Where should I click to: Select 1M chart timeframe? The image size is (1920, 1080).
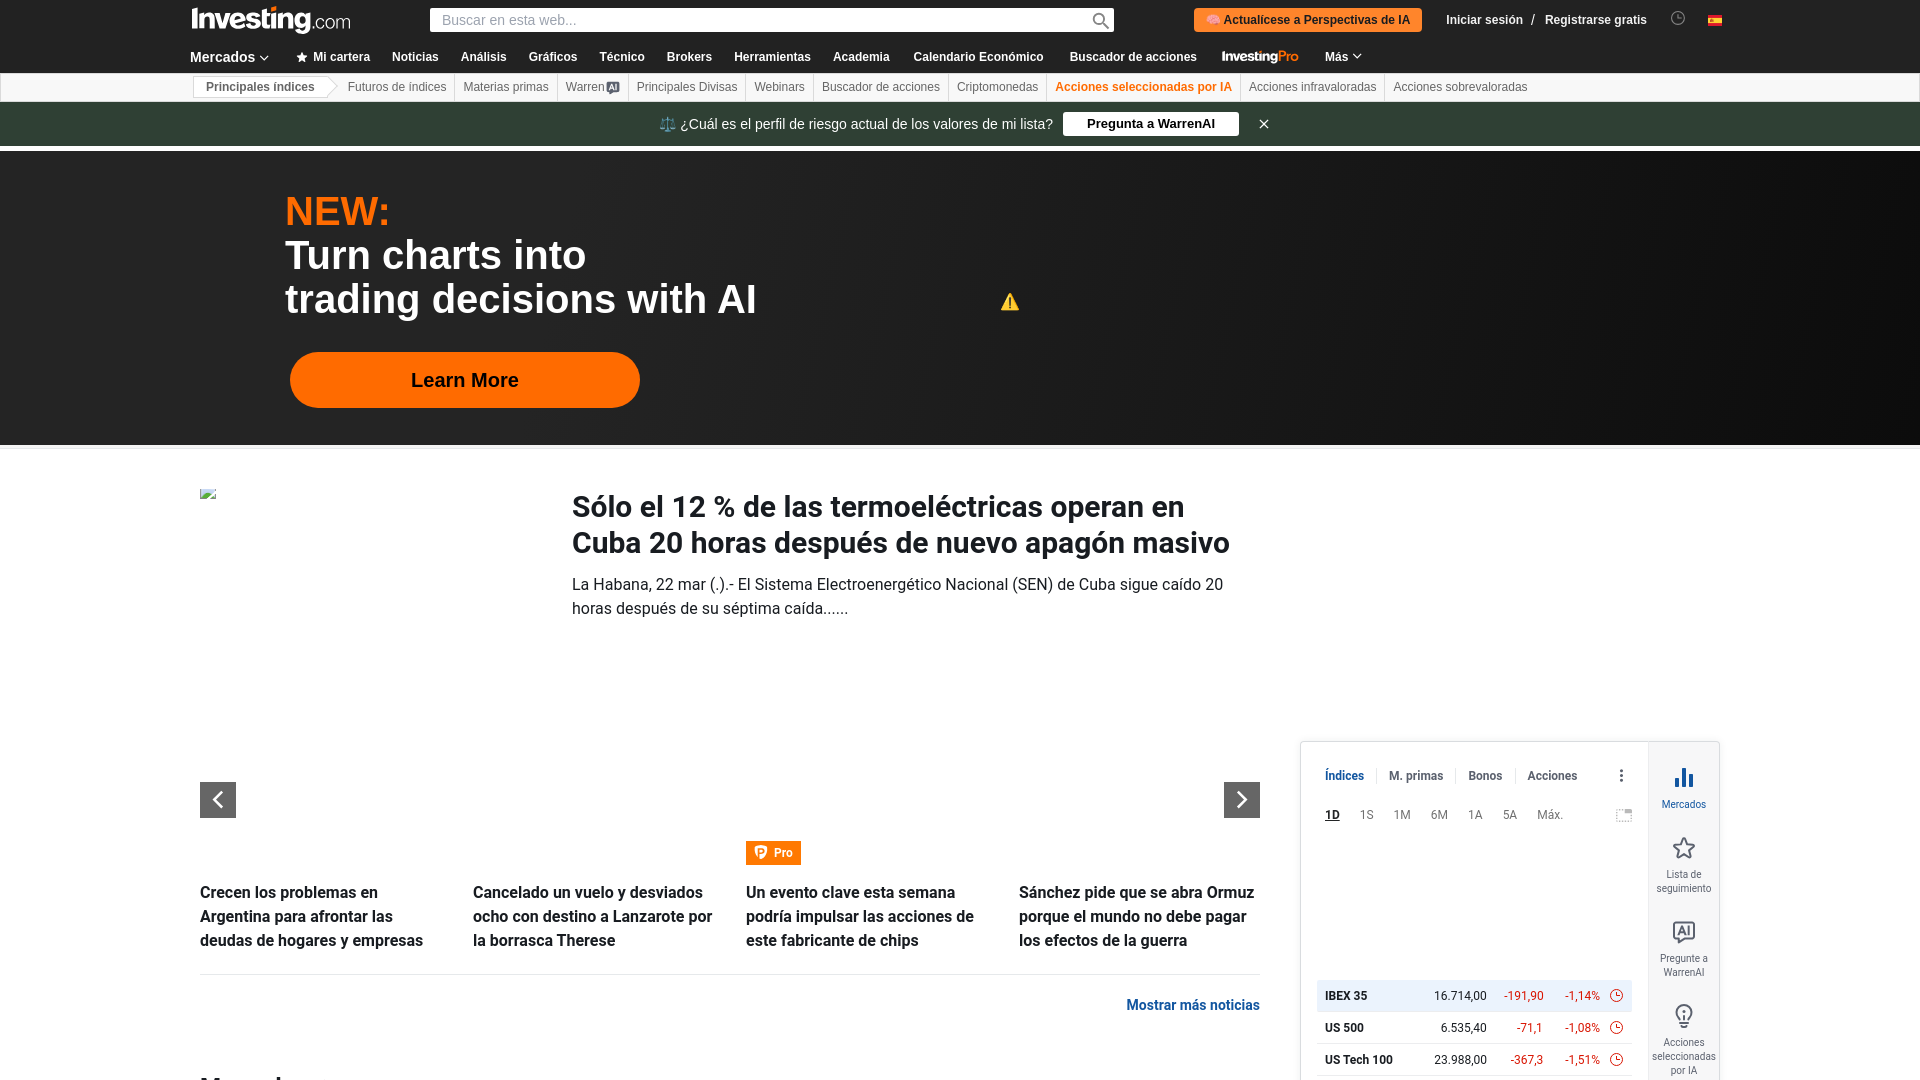1402,815
